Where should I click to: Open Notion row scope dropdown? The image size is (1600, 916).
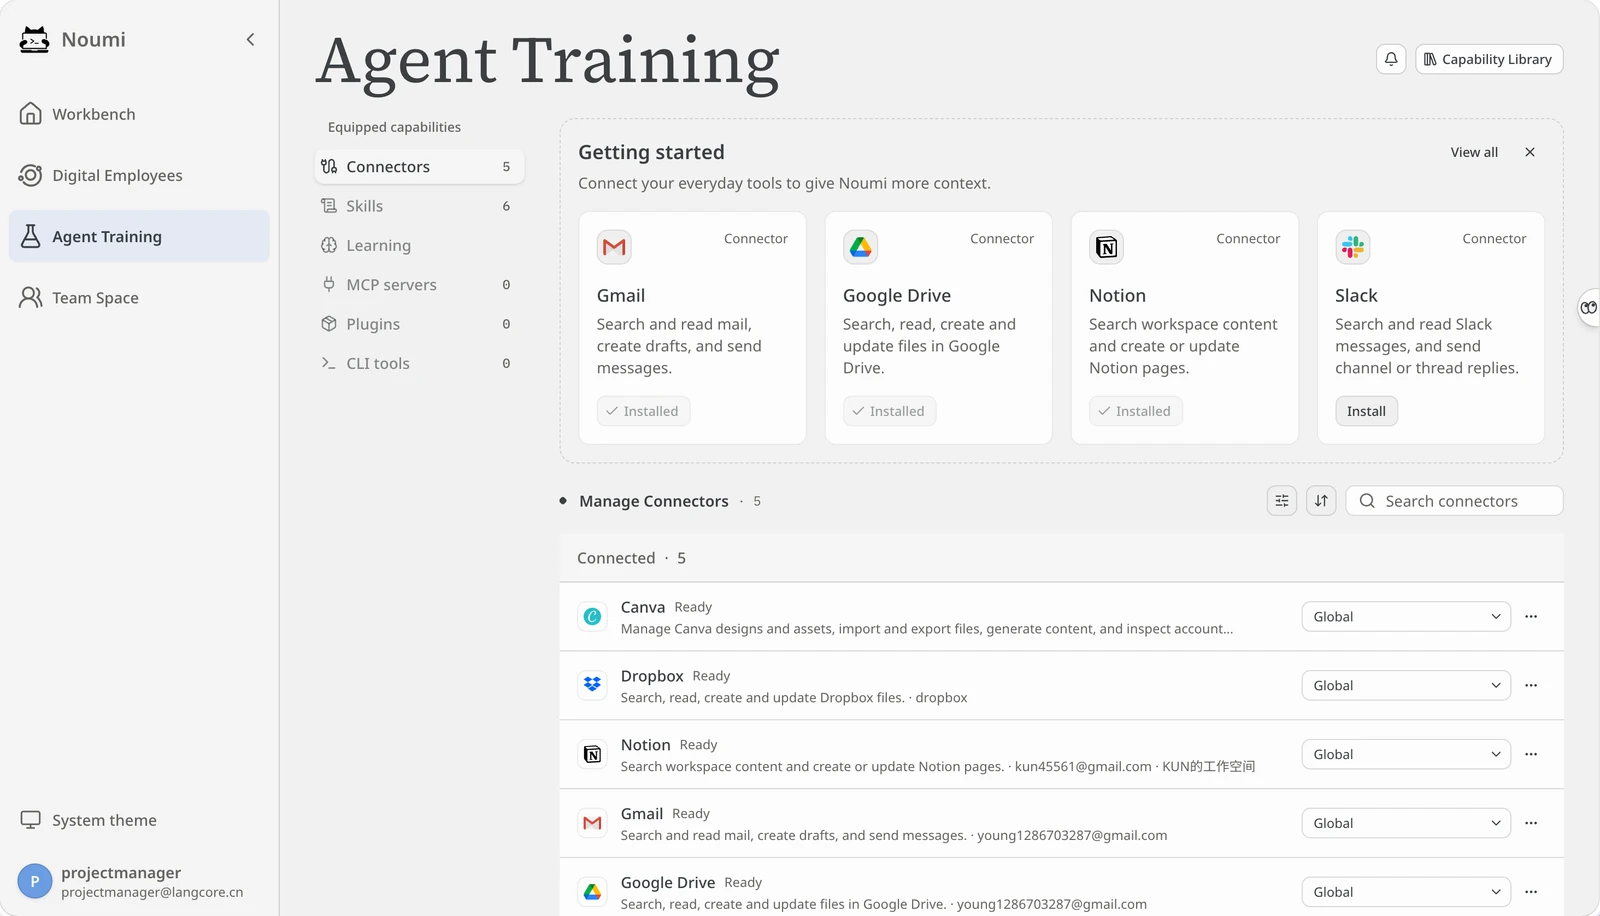click(x=1406, y=755)
